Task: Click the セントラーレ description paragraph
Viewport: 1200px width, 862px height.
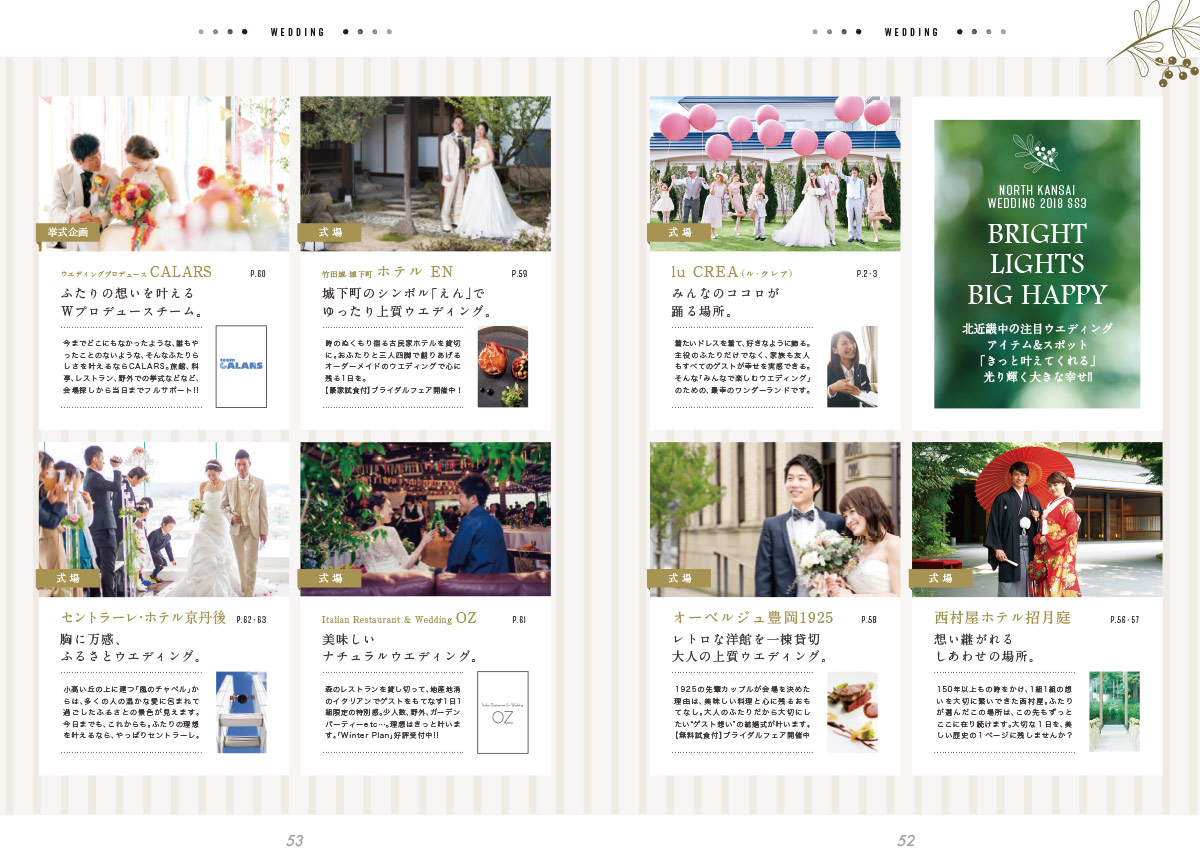Action: pos(133,712)
